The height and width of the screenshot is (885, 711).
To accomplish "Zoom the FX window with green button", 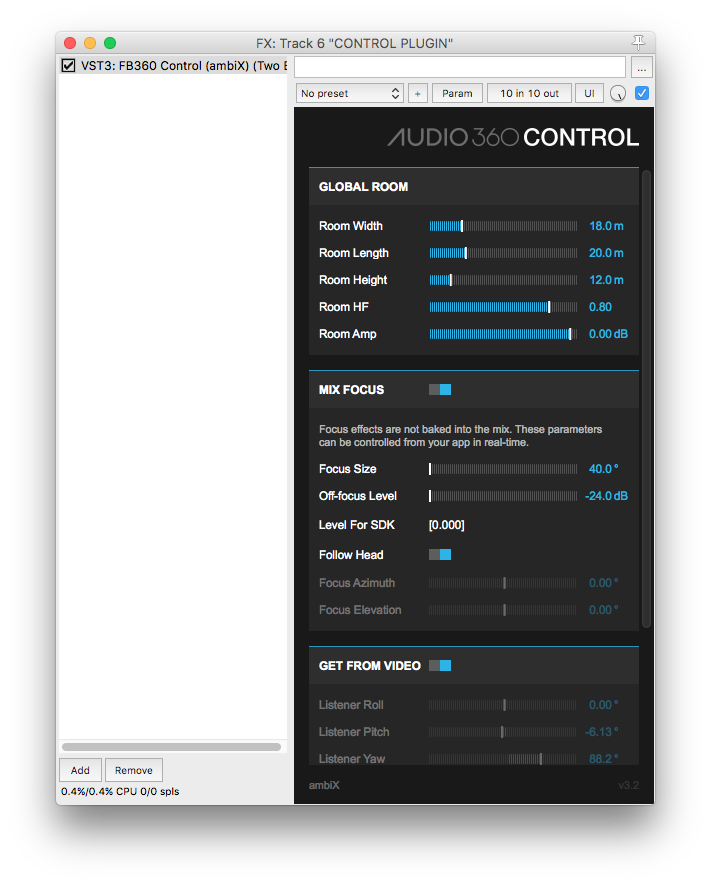I will tap(110, 43).
